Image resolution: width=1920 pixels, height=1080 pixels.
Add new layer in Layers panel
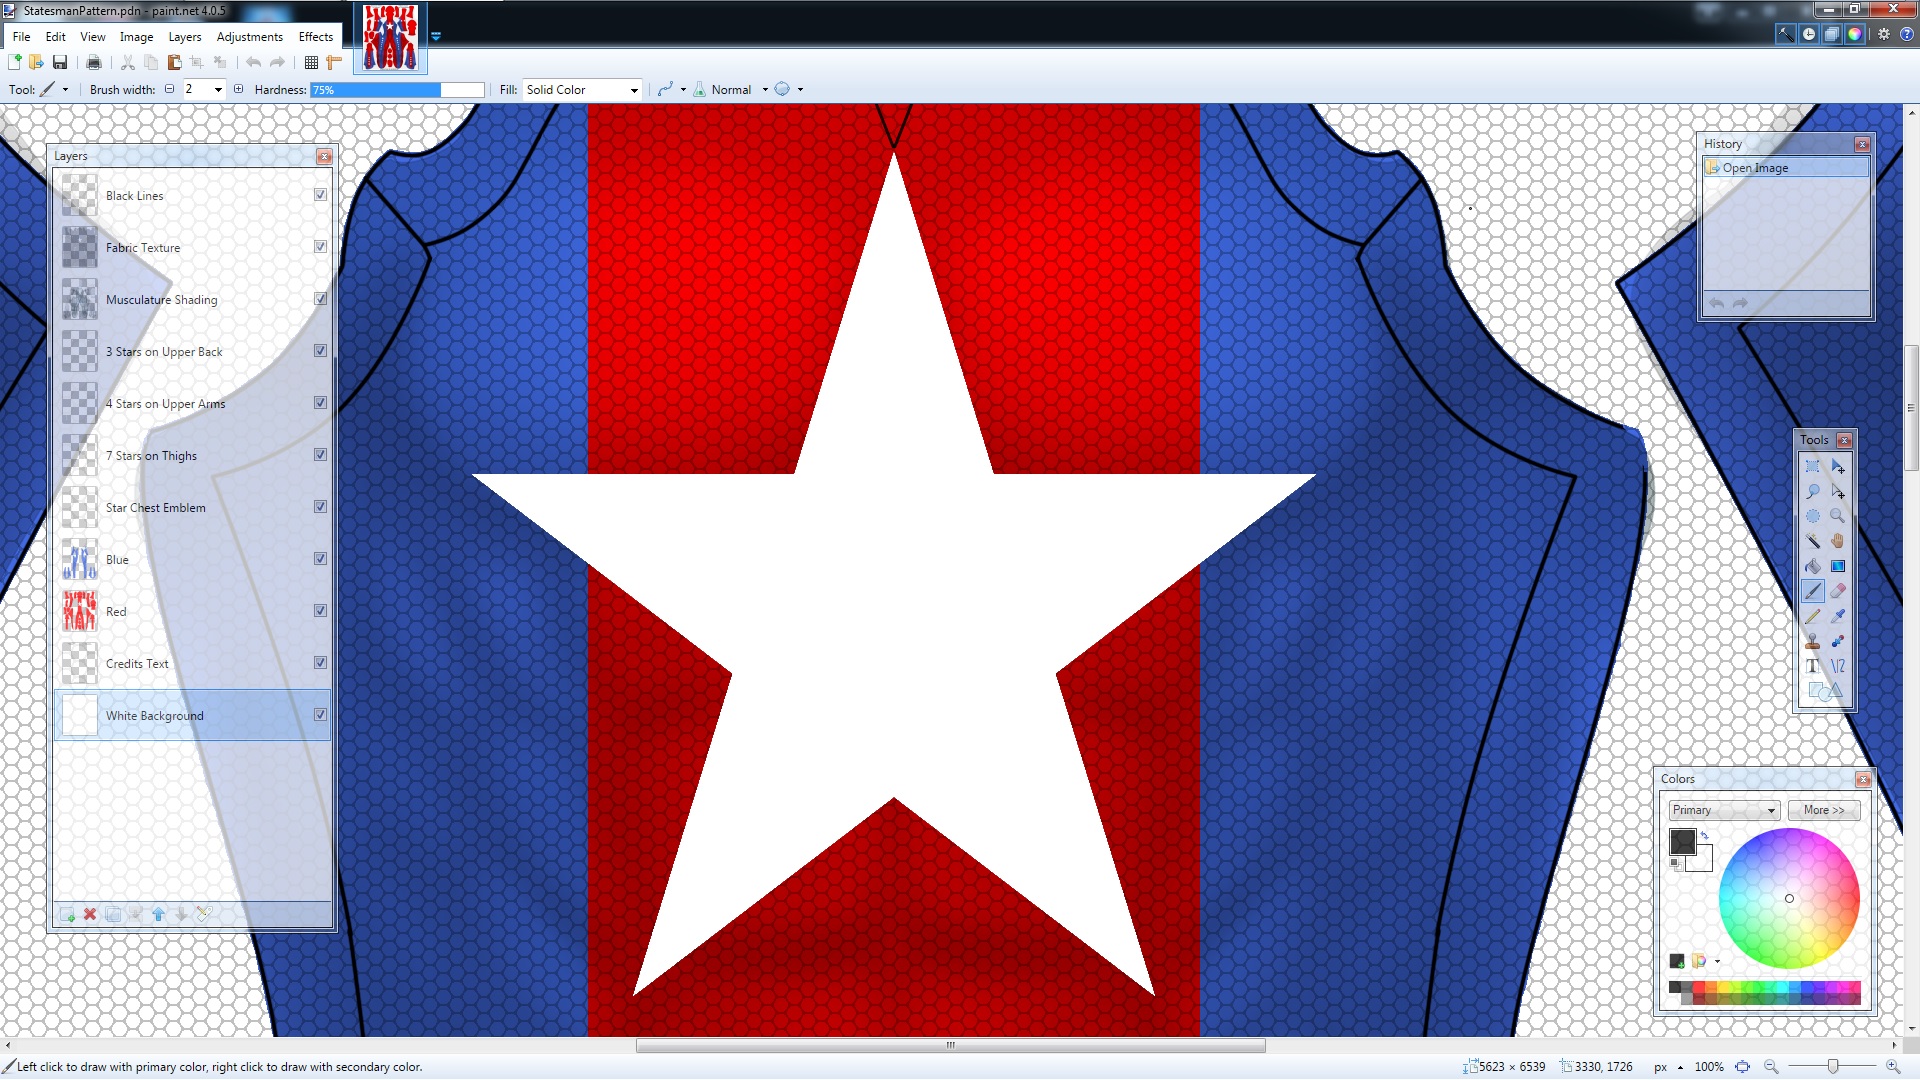coord(67,914)
